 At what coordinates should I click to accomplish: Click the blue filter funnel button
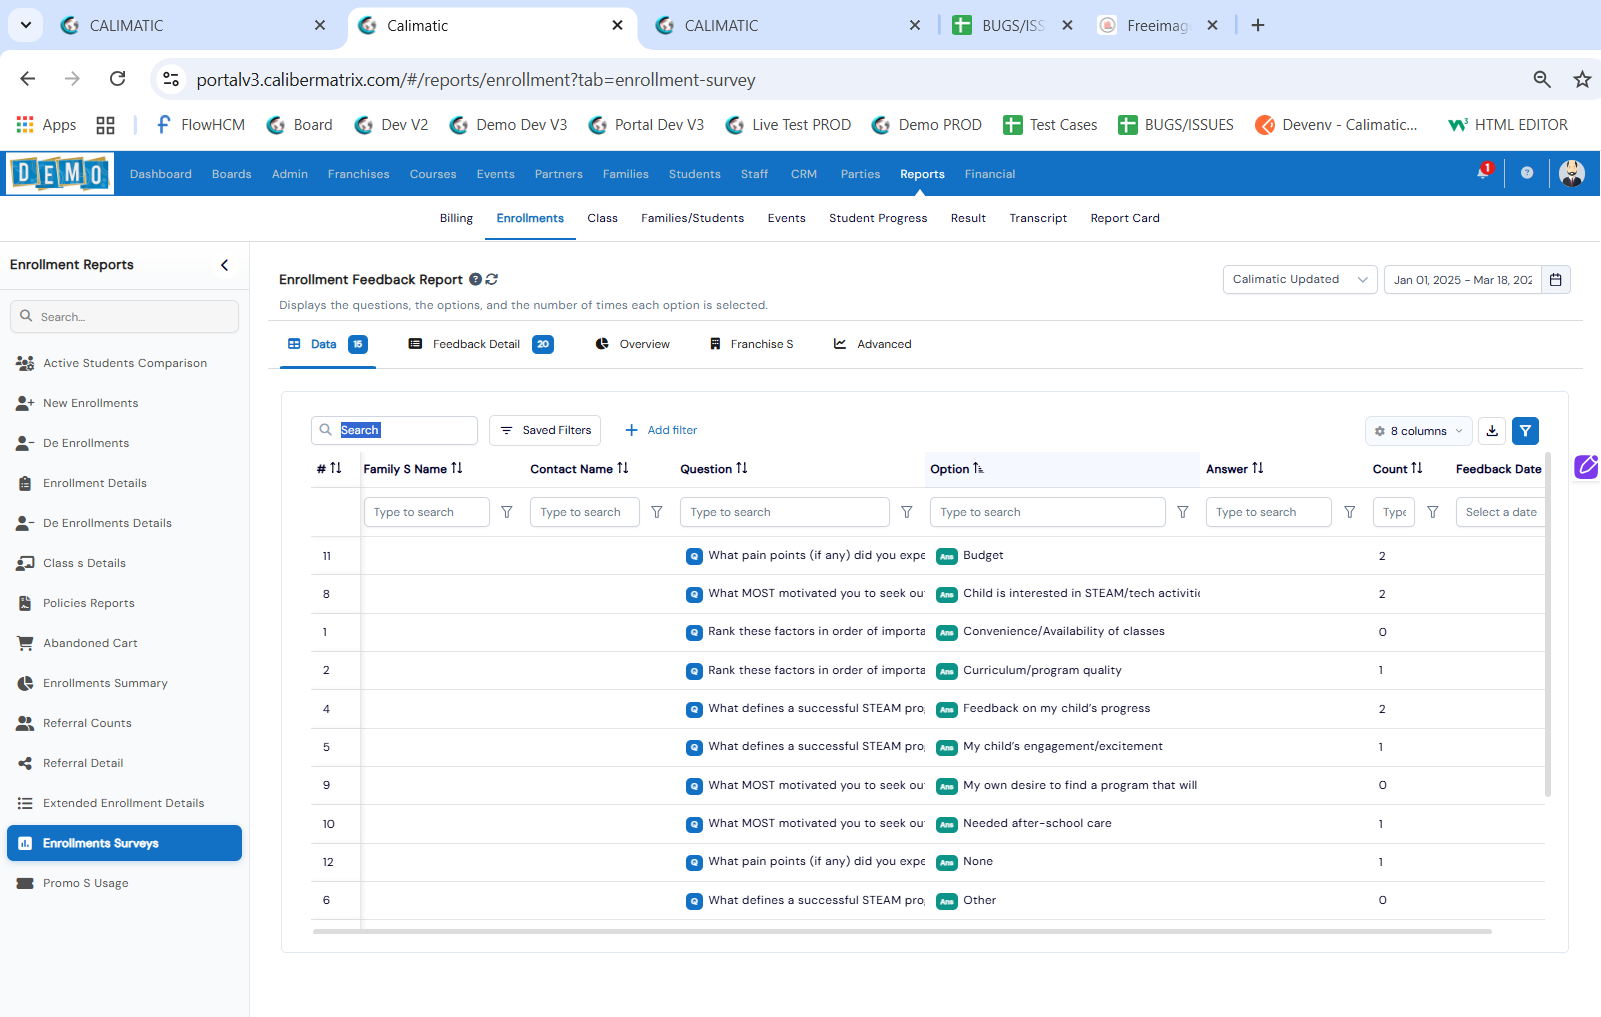click(1525, 431)
